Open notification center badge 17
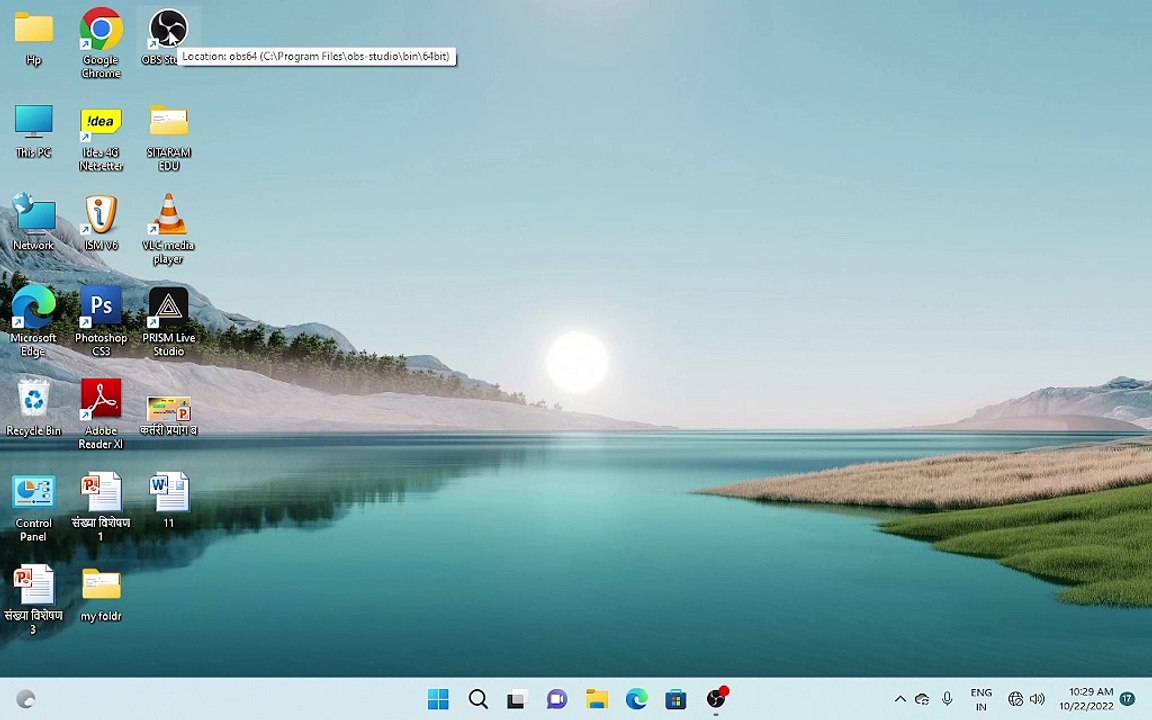The height and width of the screenshot is (720, 1152). (1127, 699)
